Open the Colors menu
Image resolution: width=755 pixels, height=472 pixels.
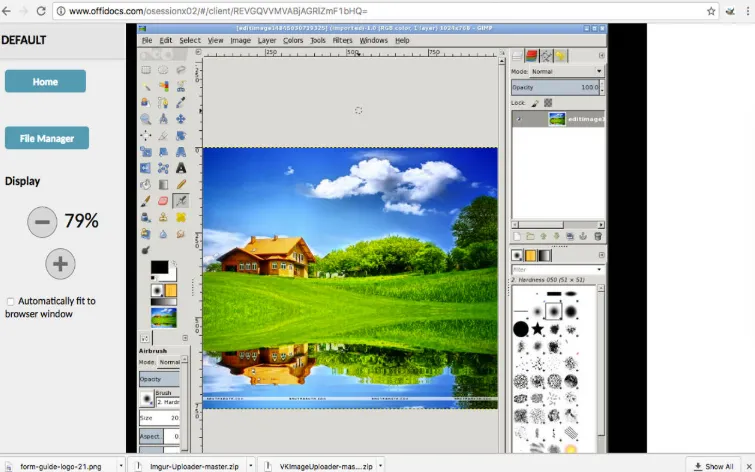click(x=293, y=40)
